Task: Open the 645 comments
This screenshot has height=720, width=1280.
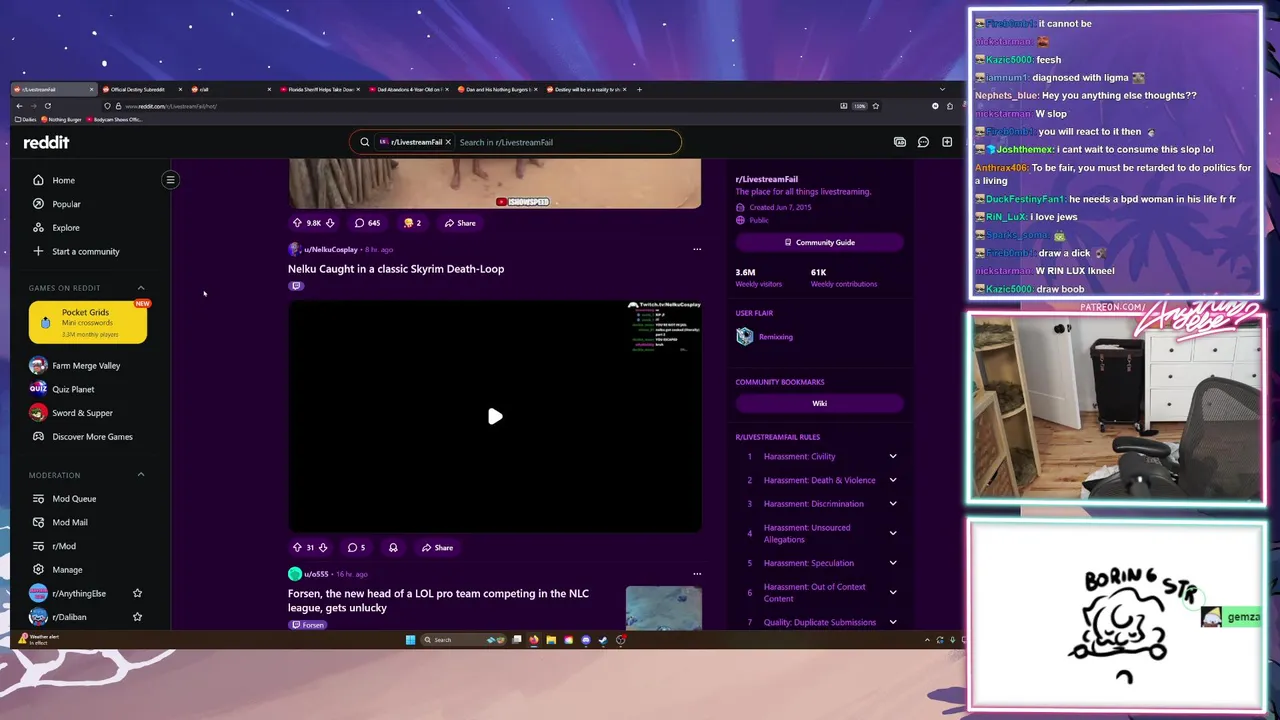Action: 366,223
